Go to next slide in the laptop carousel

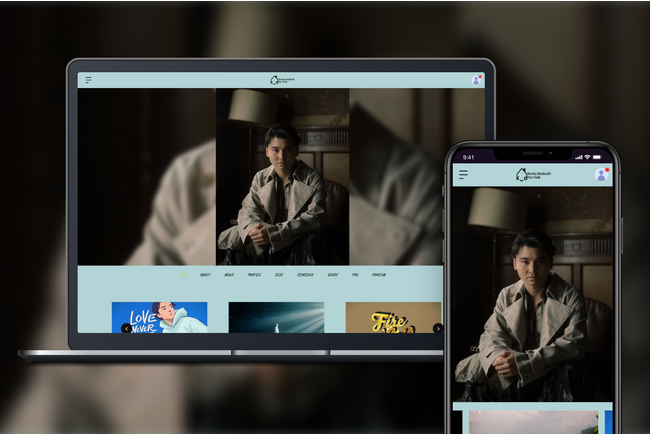pyautogui.click(x=438, y=328)
